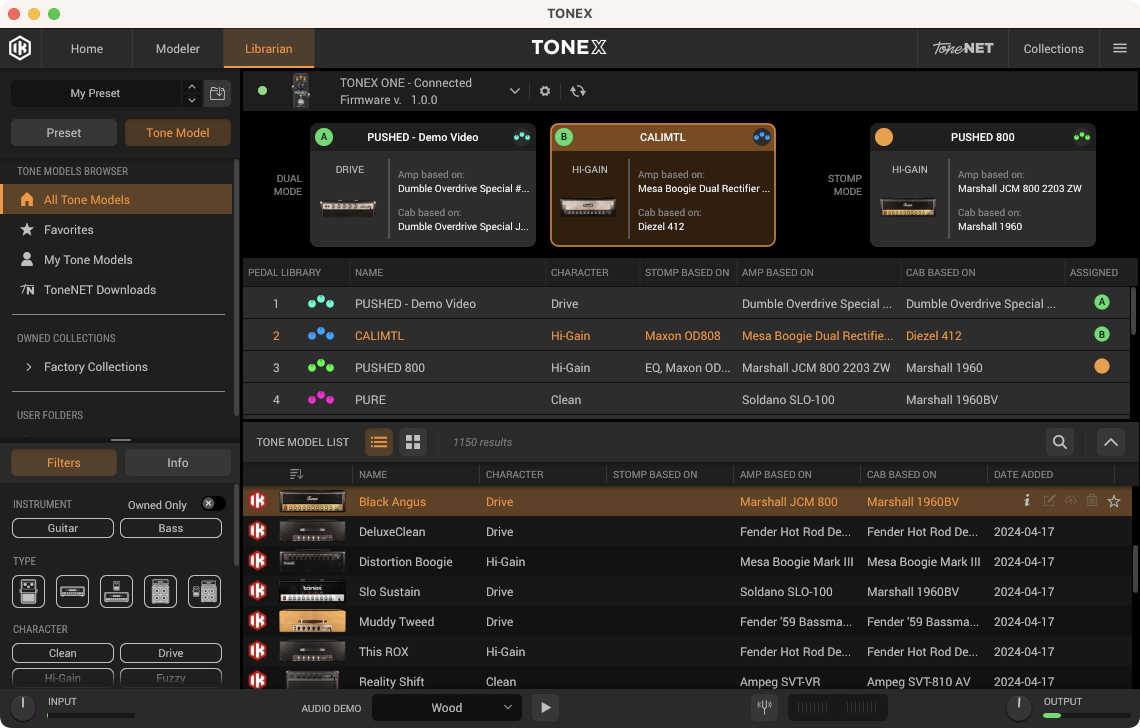Refresh the TONEX ONE connection
Image resolution: width=1140 pixels, height=728 pixels.
pyautogui.click(x=579, y=90)
